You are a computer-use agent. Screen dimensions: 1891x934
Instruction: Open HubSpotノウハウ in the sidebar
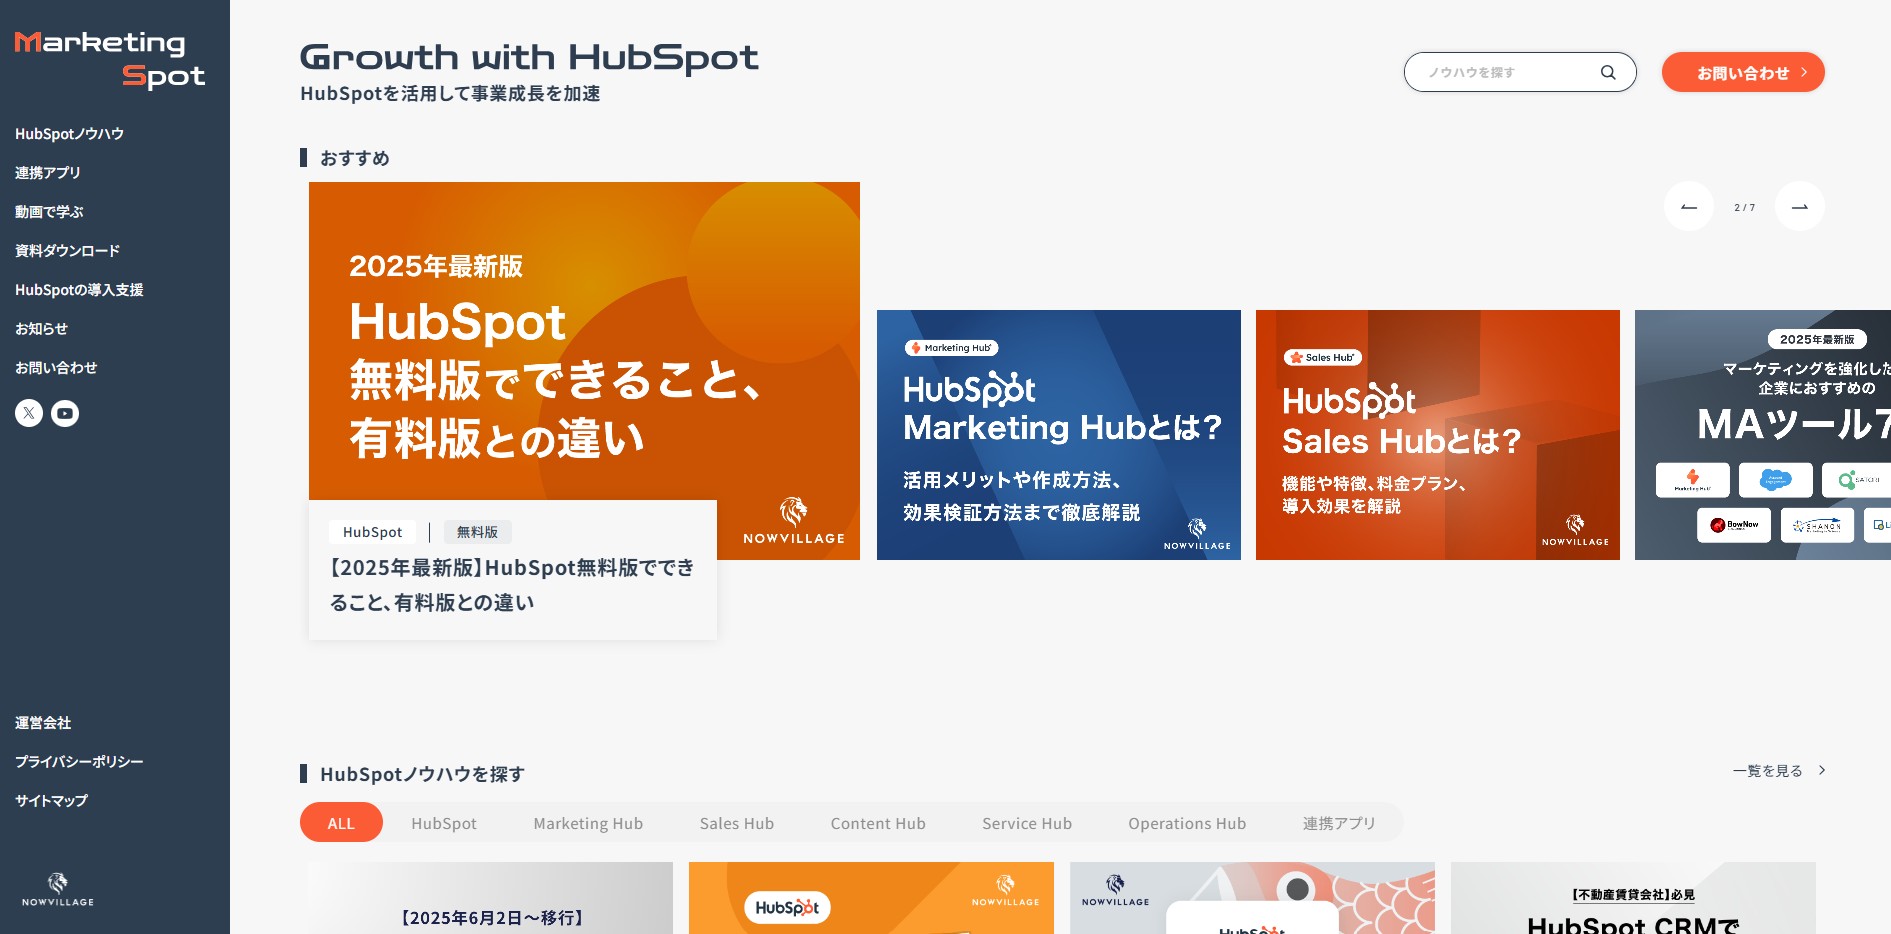[70, 134]
